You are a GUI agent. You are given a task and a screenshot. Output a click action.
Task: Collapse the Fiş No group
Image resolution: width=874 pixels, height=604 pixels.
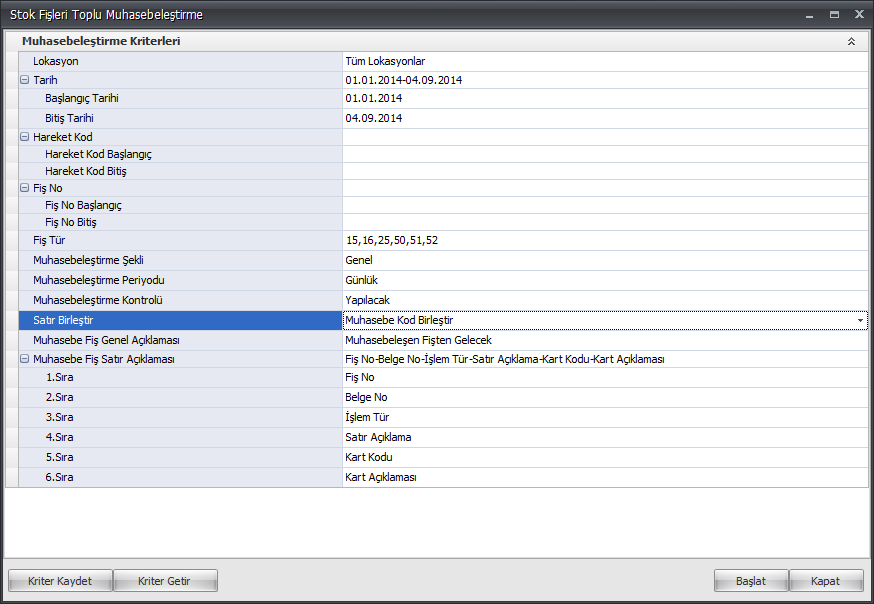[25, 188]
